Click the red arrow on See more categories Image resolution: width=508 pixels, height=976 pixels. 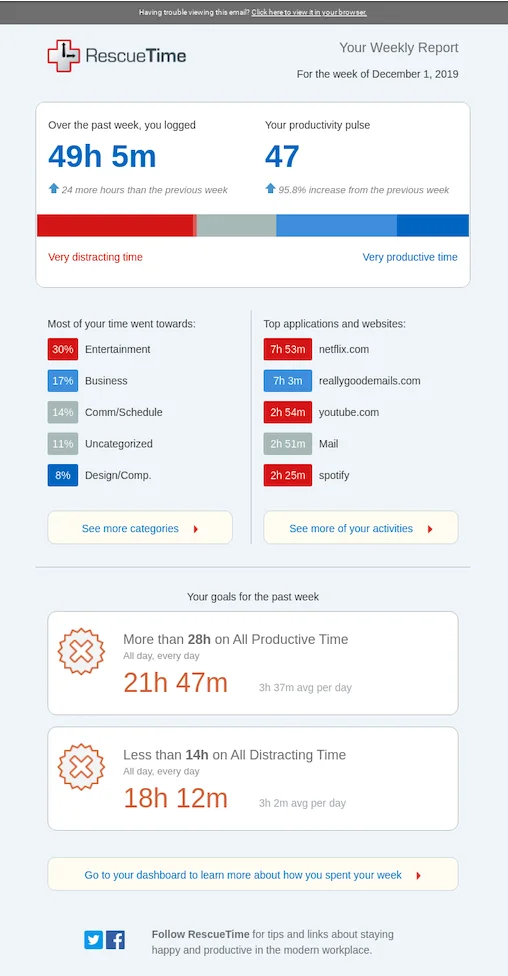(x=195, y=529)
